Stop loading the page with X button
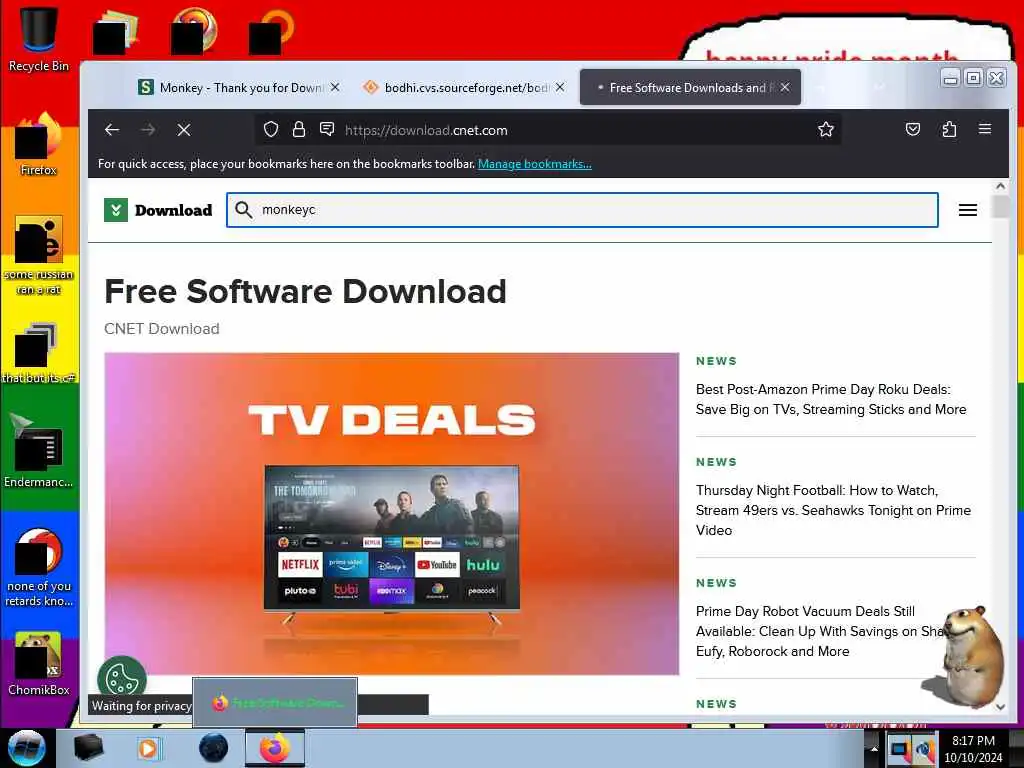1024x768 pixels. point(184,130)
